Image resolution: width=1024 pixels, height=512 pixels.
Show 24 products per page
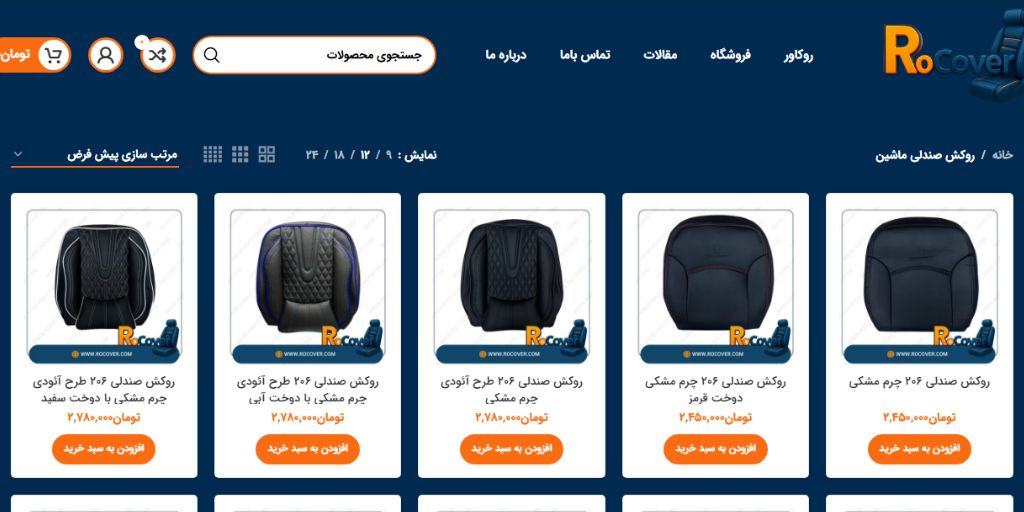click(312, 155)
